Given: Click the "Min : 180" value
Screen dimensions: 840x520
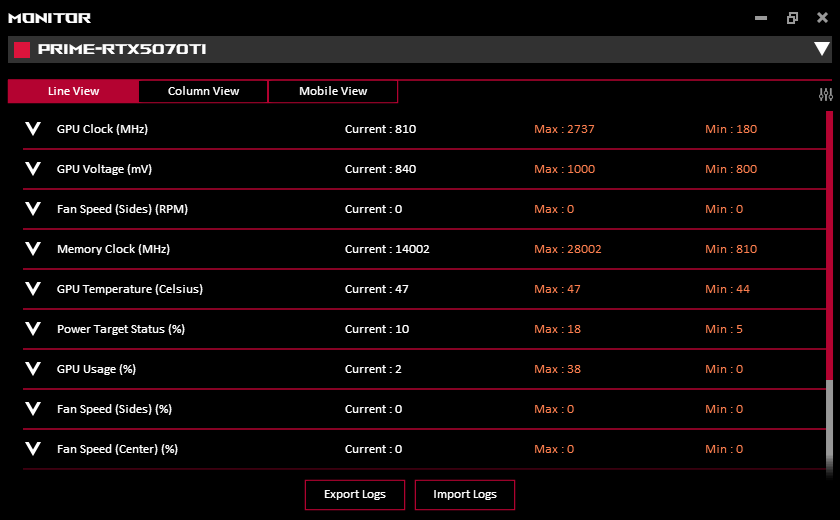Looking at the screenshot, I should point(731,129).
